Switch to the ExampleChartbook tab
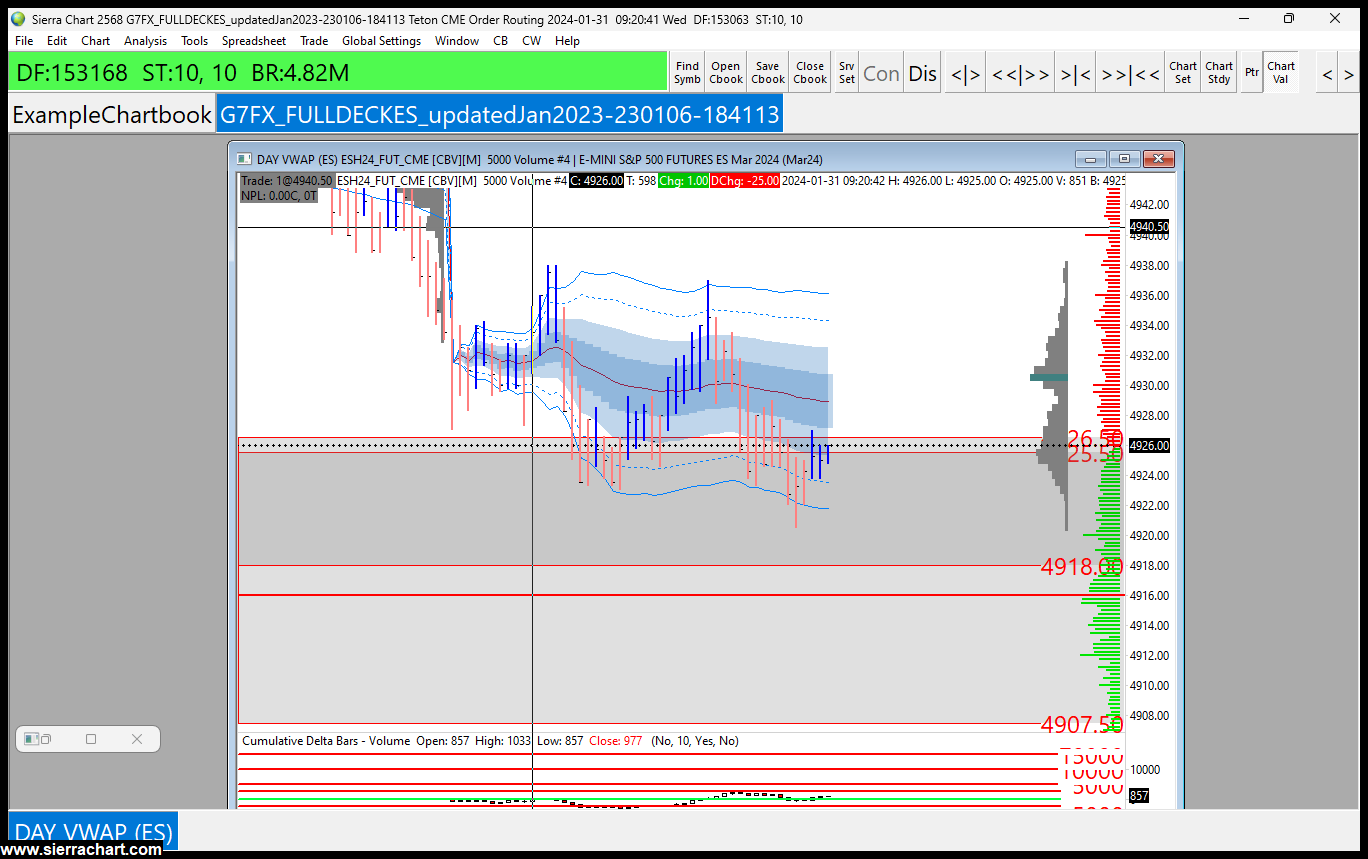Image resolution: width=1368 pixels, height=859 pixels. (112, 114)
